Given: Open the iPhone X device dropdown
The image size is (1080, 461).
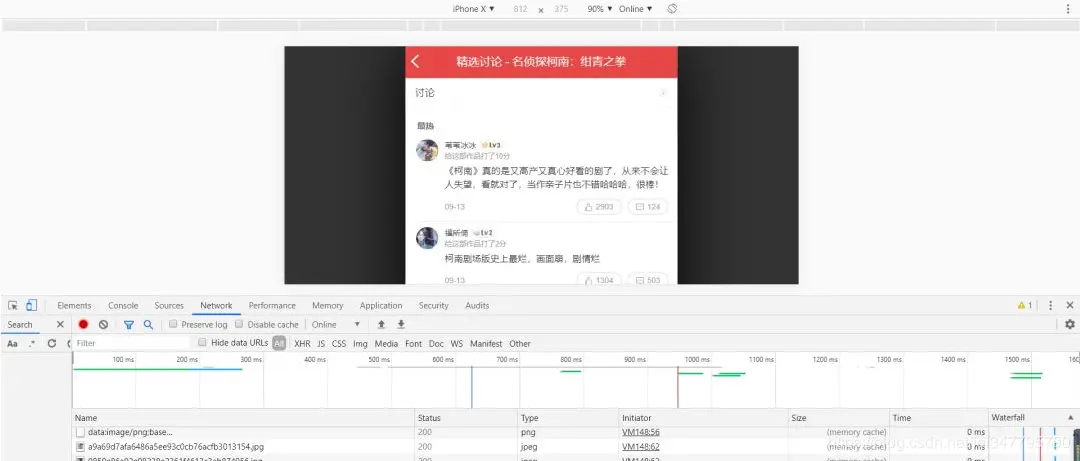Looking at the screenshot, I should (473, 9).
